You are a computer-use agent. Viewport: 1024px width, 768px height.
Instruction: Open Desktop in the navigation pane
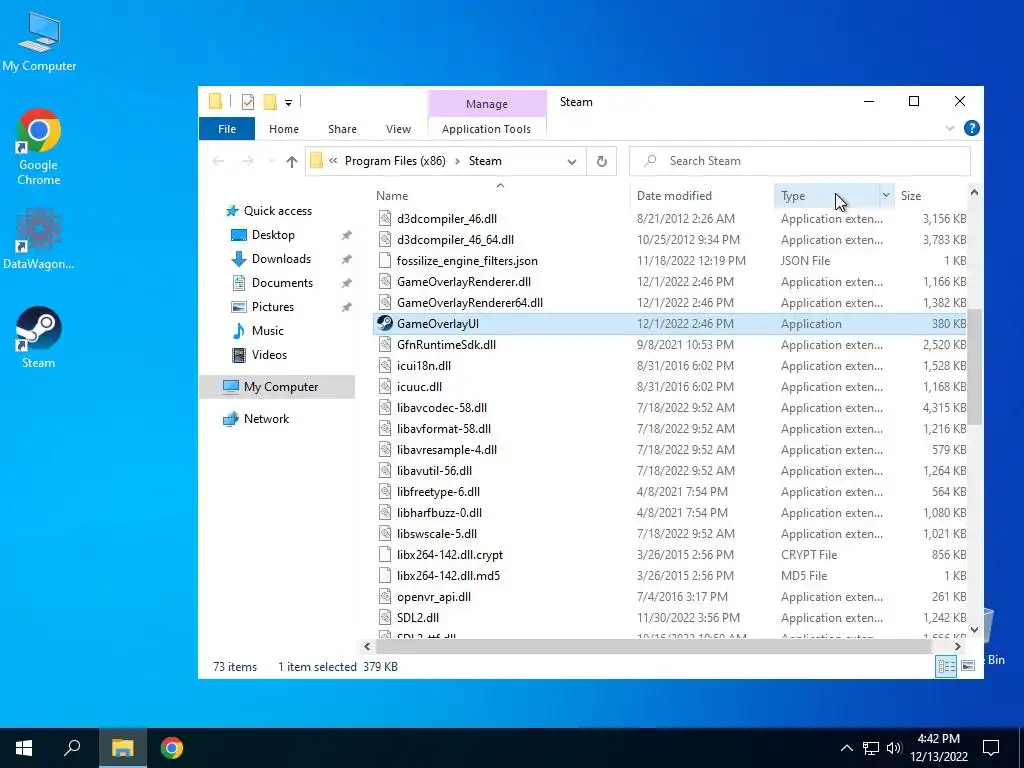click(x=273, y=234)
